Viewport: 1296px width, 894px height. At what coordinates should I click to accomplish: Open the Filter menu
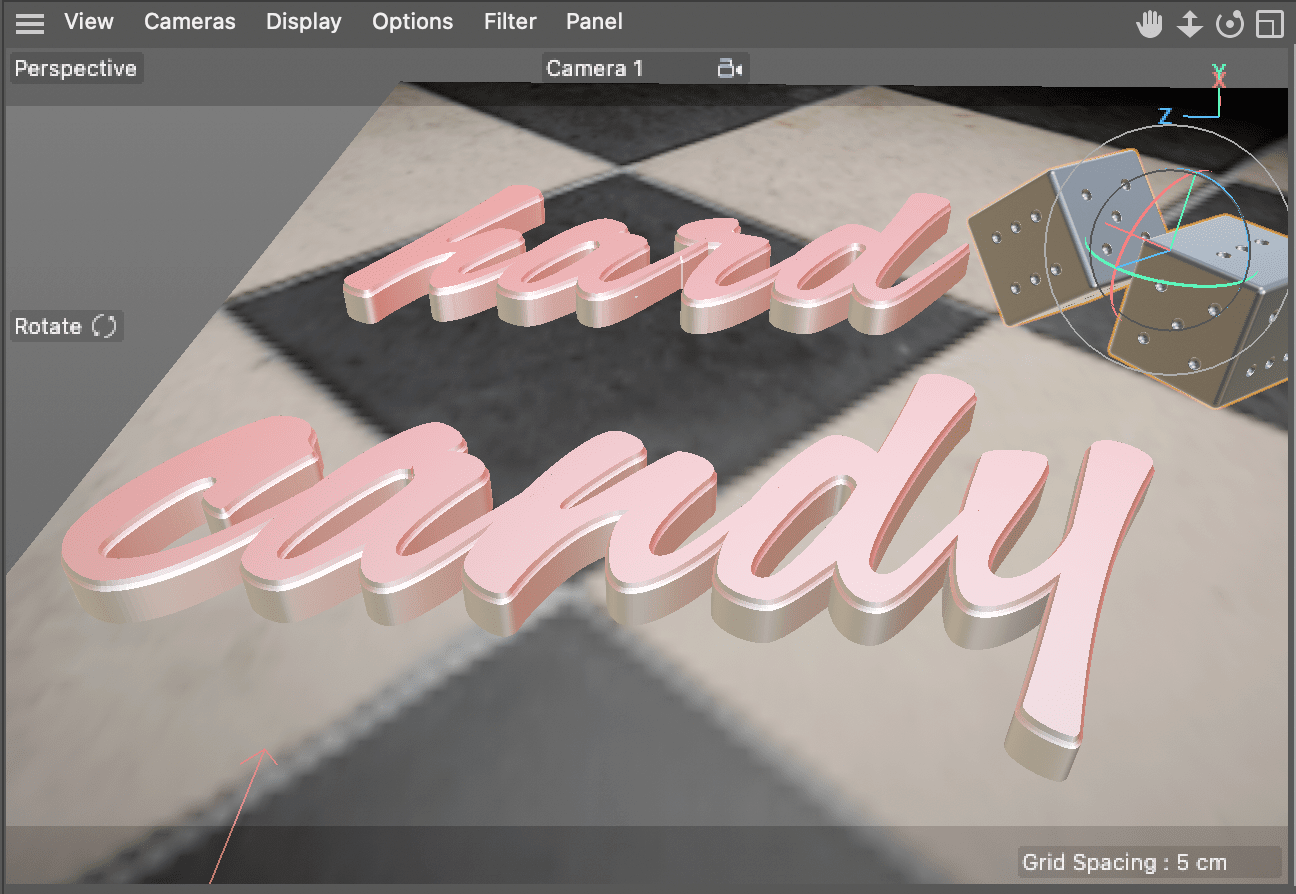click(x=509, y=21)
